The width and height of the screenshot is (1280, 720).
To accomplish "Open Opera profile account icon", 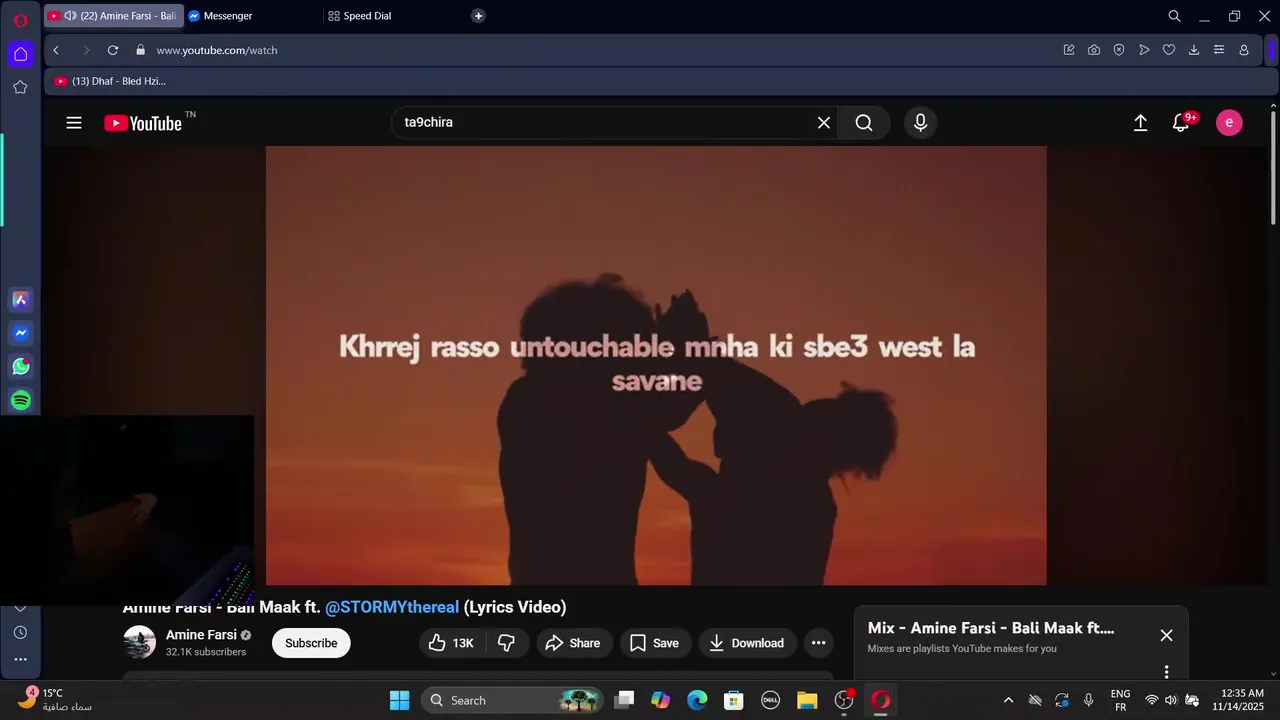I will pyautogui.click(x=1244, y=50).
